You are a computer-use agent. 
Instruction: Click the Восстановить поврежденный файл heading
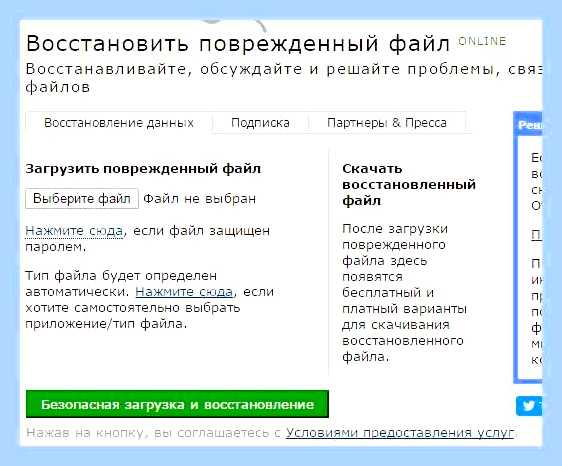238,44
